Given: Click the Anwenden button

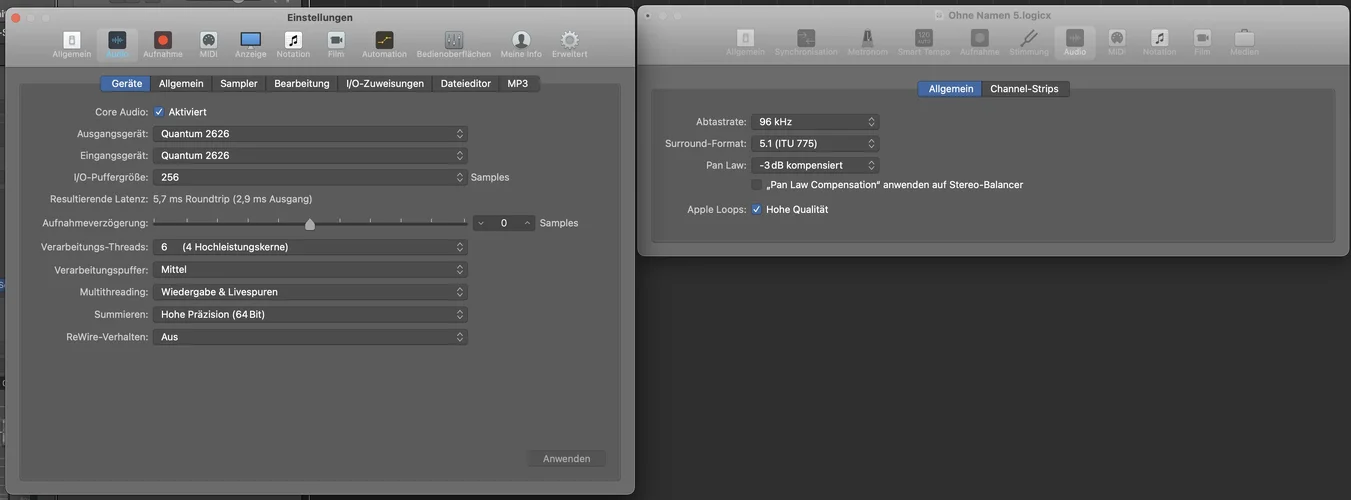Looking at the screenshot, I should (x=567, y=459).
